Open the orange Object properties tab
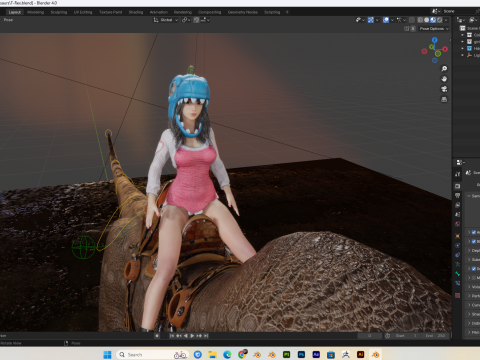480x360 pixels. point(458,236)
